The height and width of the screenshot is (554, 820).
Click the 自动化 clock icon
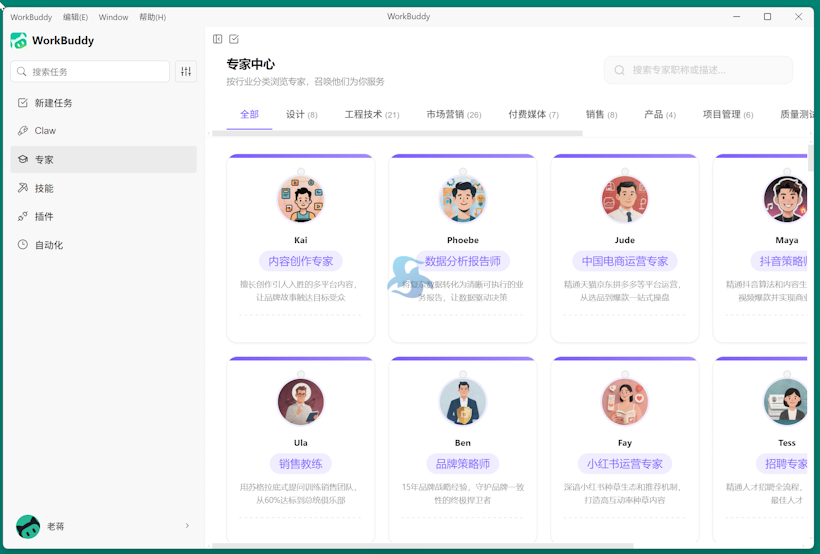point(22,244)
